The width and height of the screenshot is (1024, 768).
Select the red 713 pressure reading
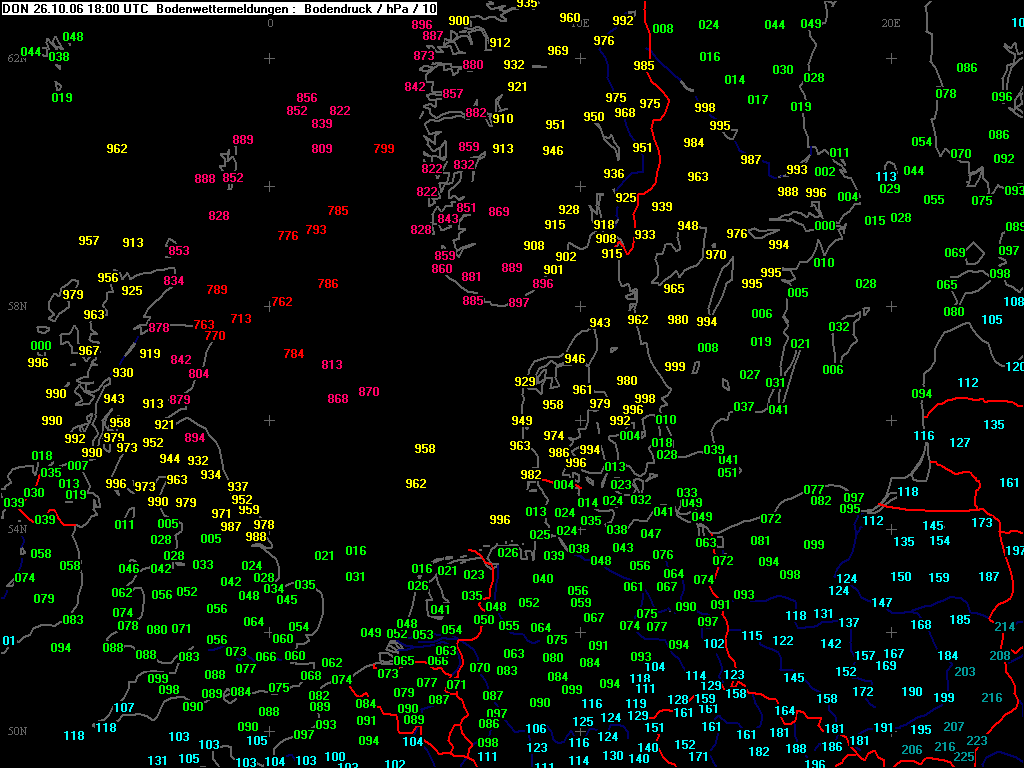click(x=241, y=319)
